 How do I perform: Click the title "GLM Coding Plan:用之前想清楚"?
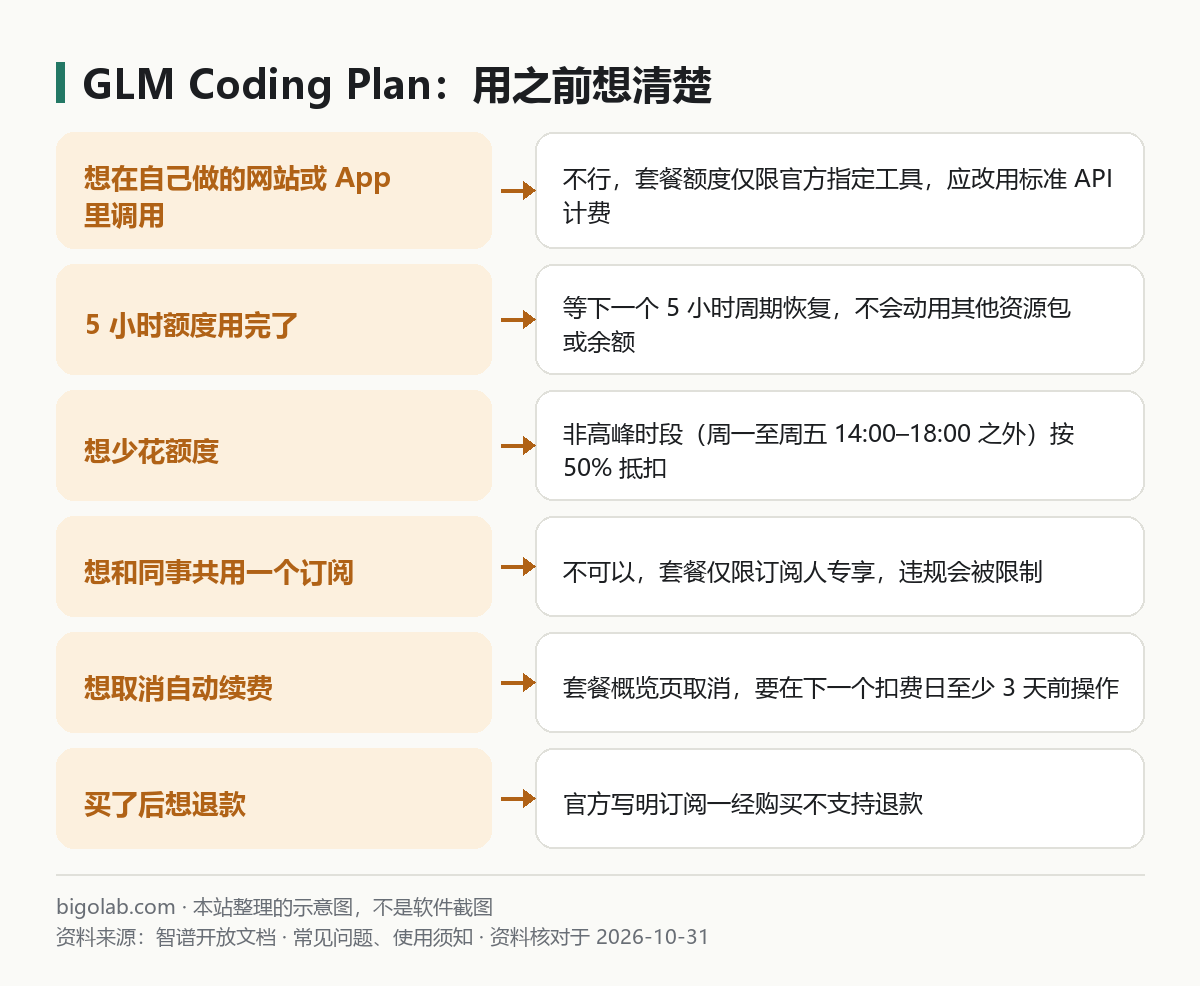pos(397,85)
